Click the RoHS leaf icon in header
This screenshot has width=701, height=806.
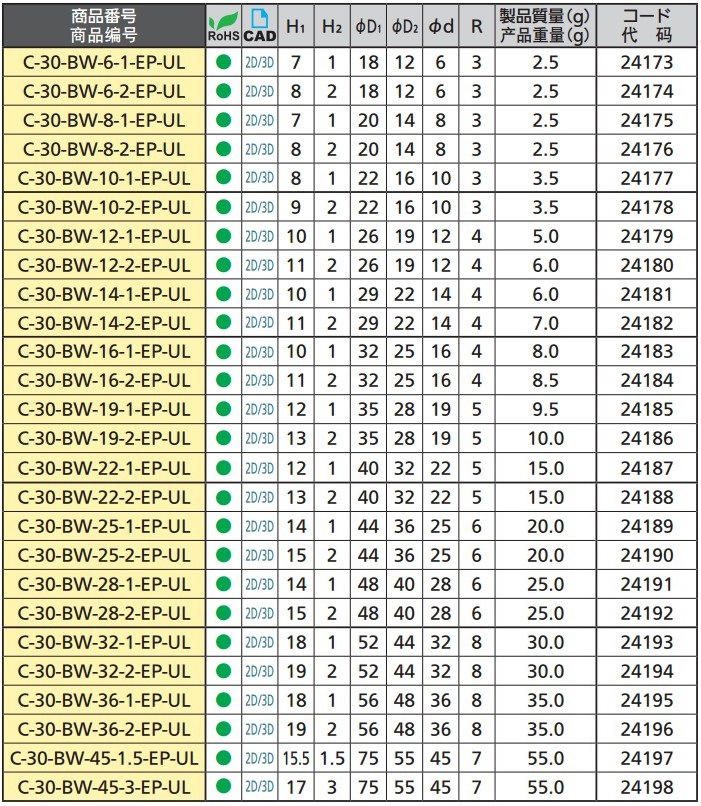pyautogui.click(x=223, y=20)
